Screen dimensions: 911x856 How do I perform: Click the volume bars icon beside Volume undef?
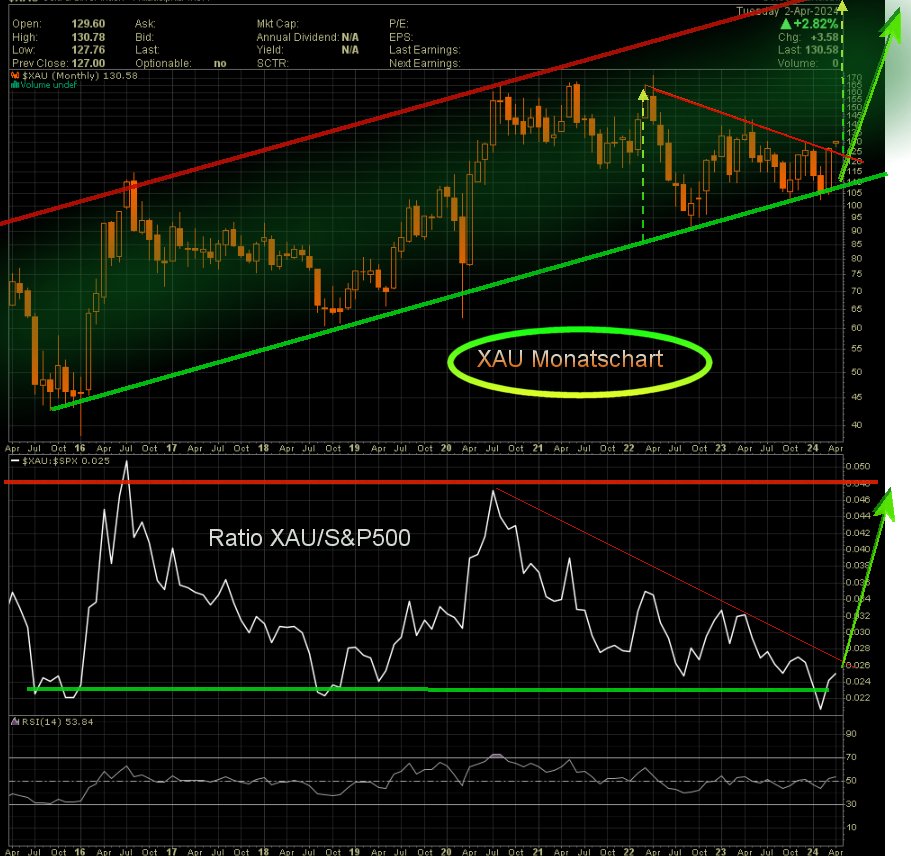click(x=15, y=85)
